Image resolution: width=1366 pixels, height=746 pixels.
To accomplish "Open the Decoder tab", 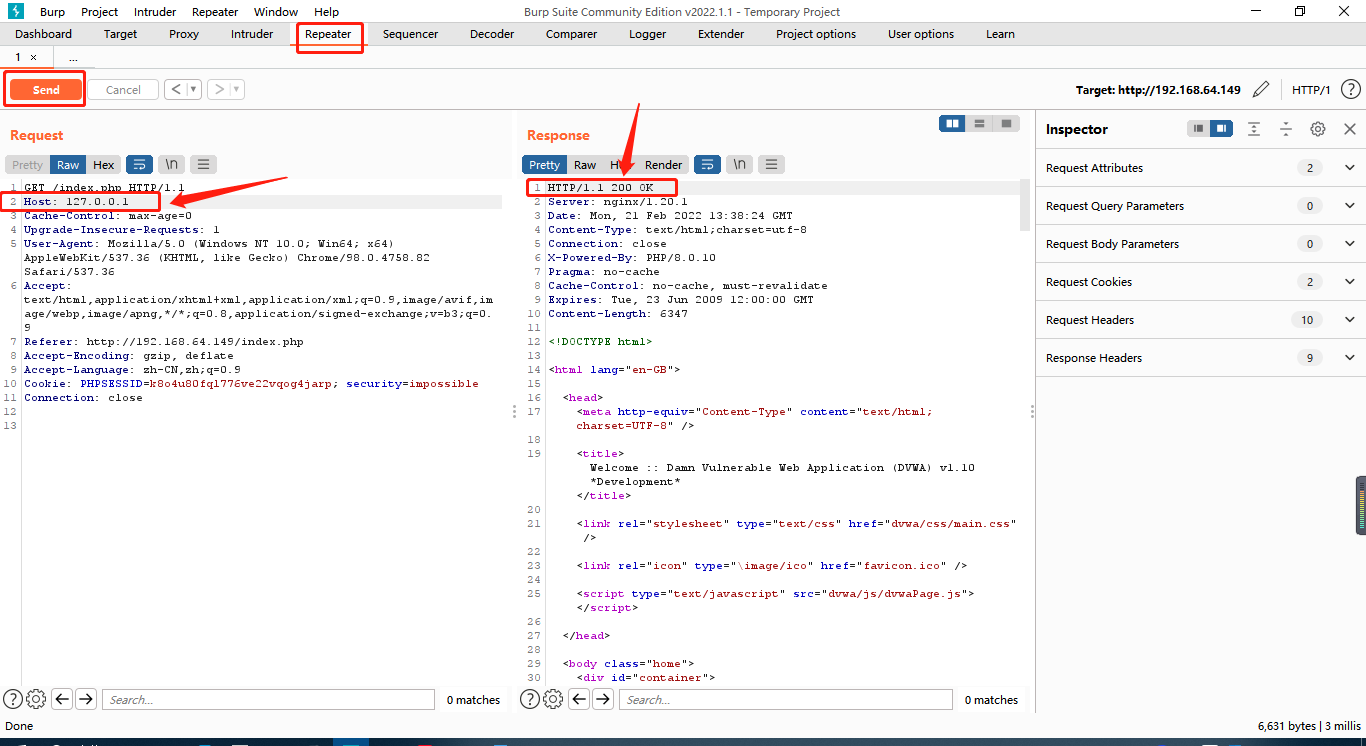I will click(x=492, y=34).
